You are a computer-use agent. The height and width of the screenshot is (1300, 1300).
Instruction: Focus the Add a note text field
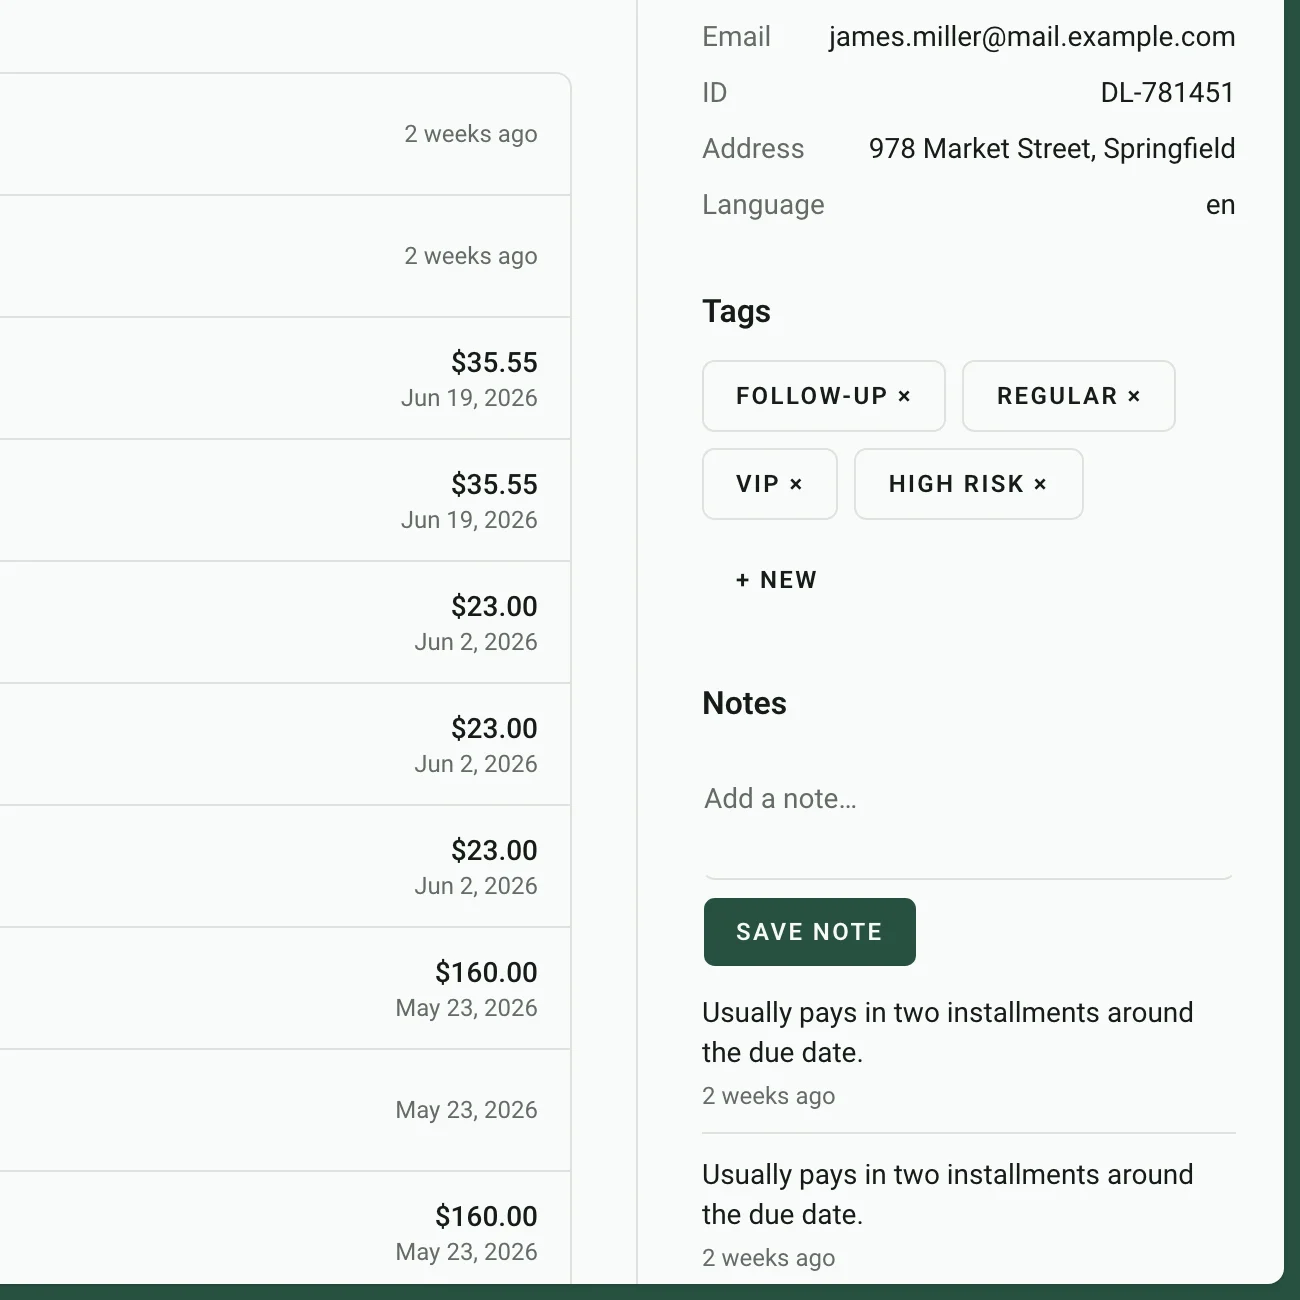[968, 814]
